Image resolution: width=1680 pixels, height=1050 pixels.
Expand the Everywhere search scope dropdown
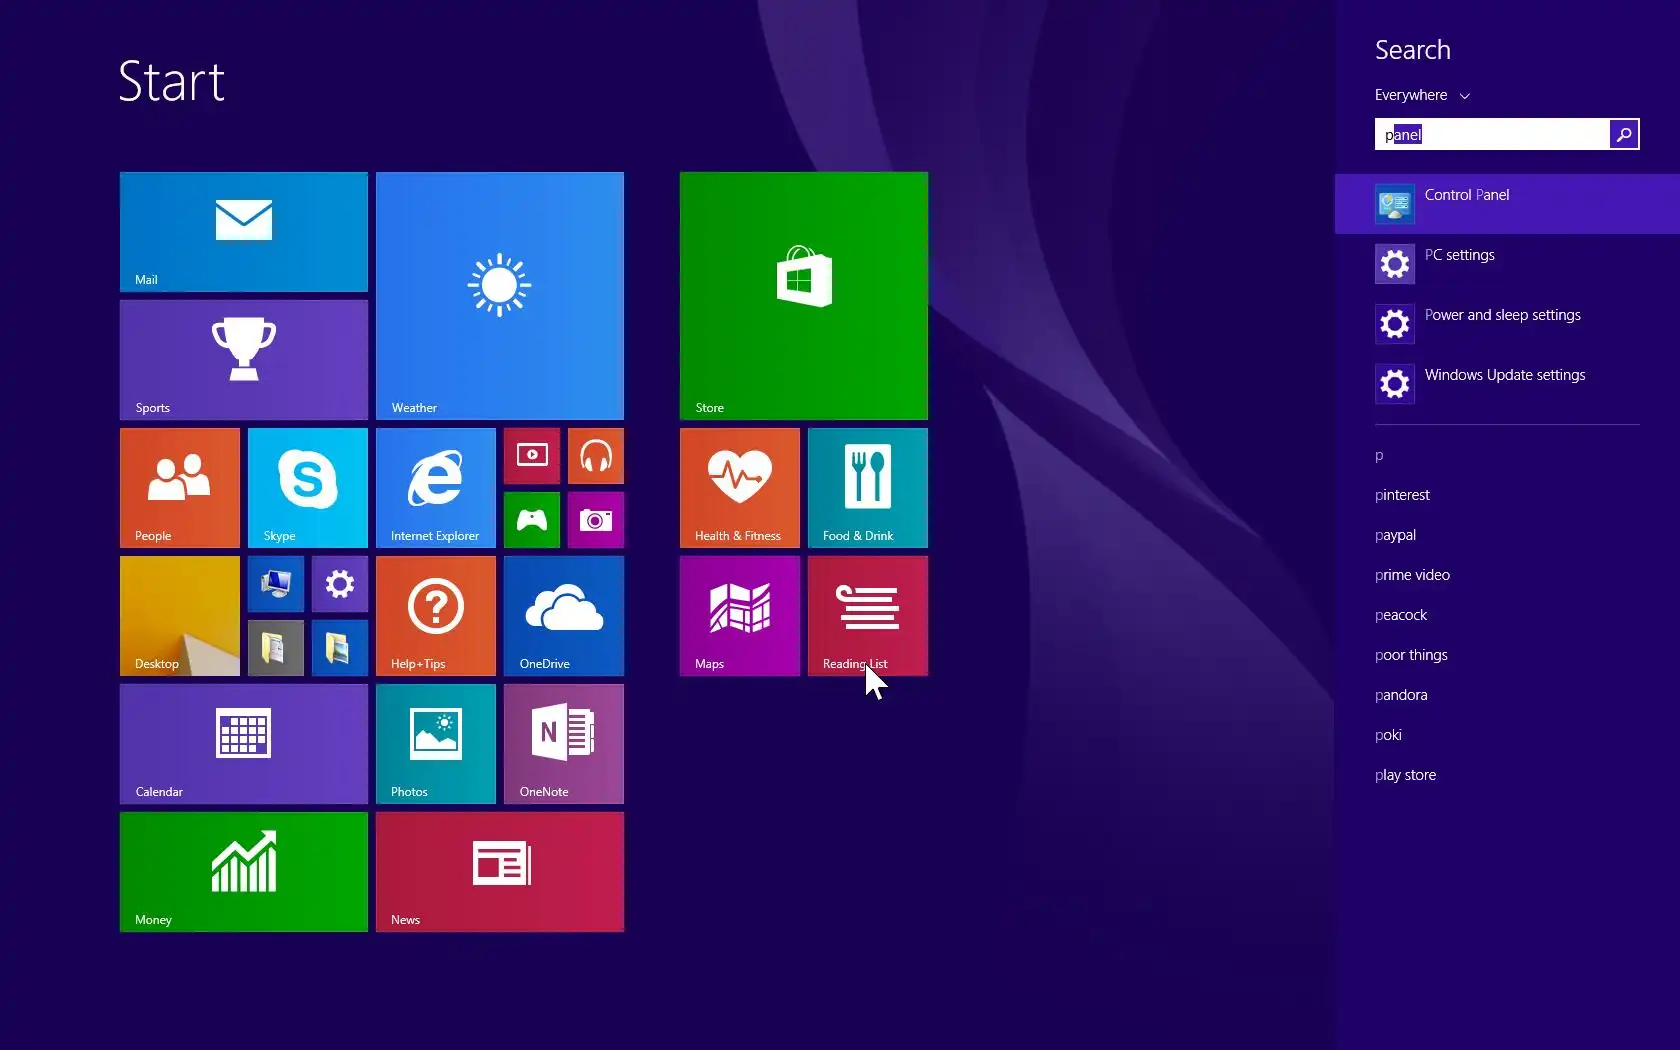(1422, 95)
